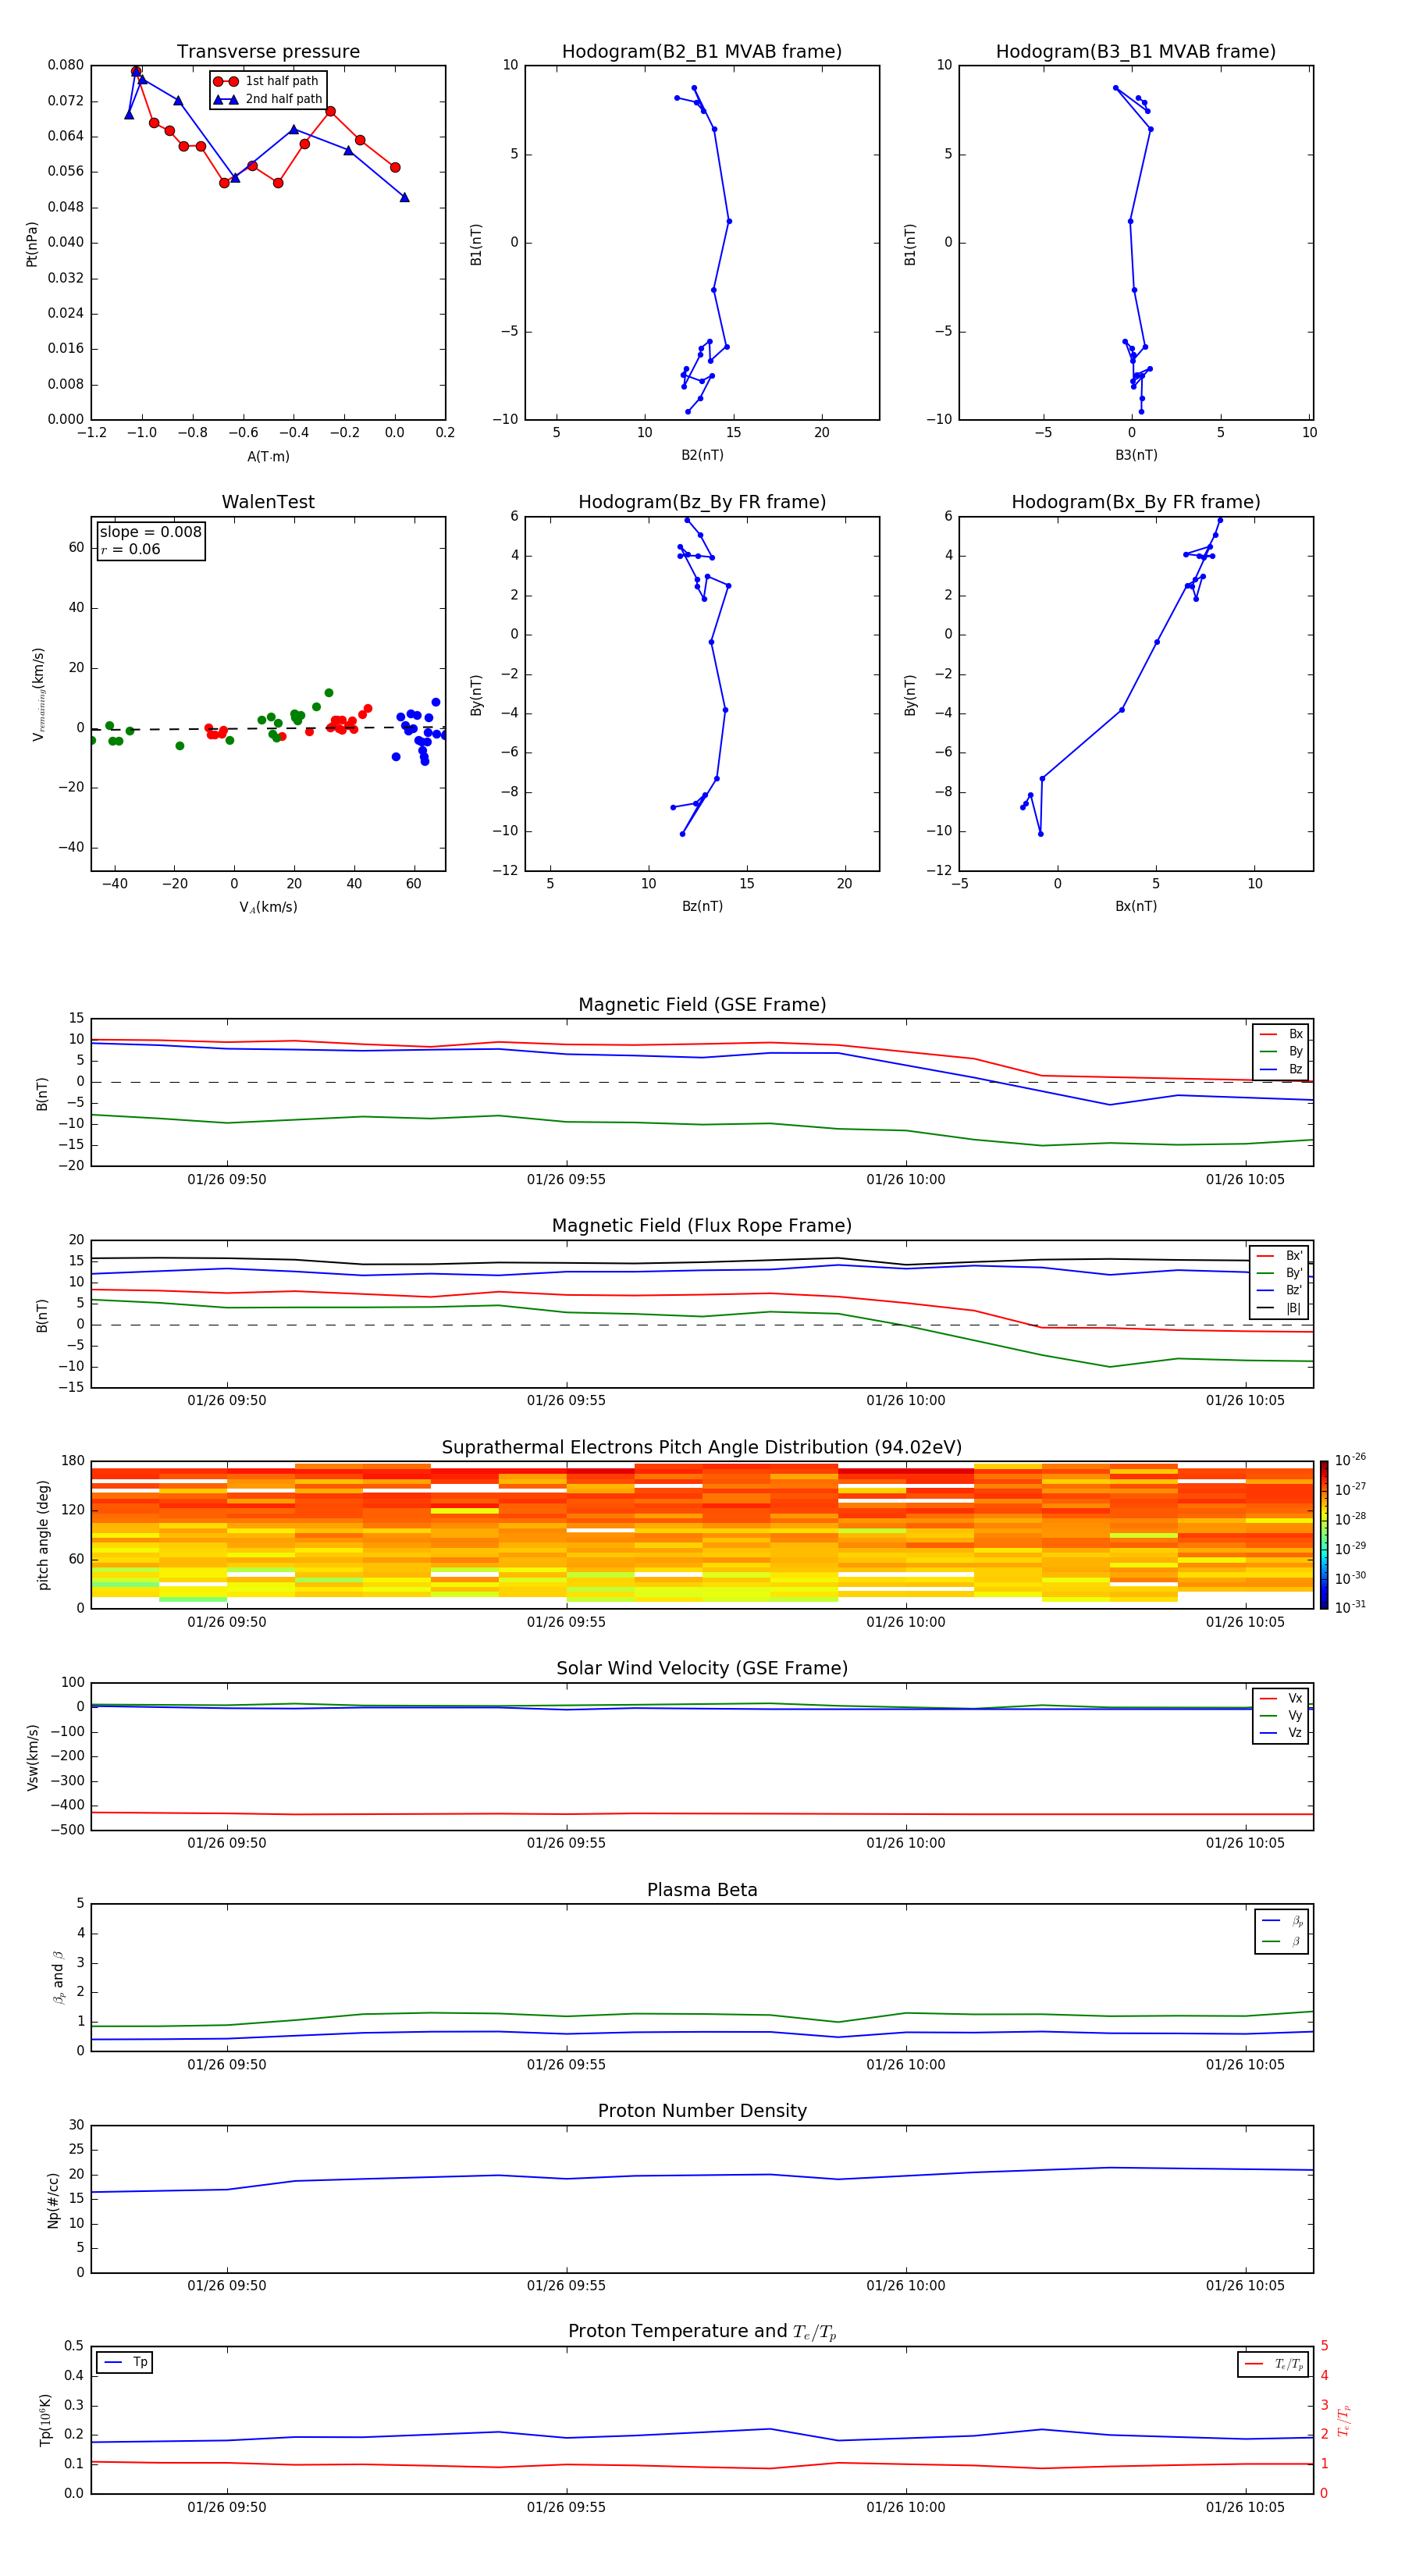Select the Vx entry in velocity legend
This screenshot has width=1405, height=2576.
point(1281,1698)
